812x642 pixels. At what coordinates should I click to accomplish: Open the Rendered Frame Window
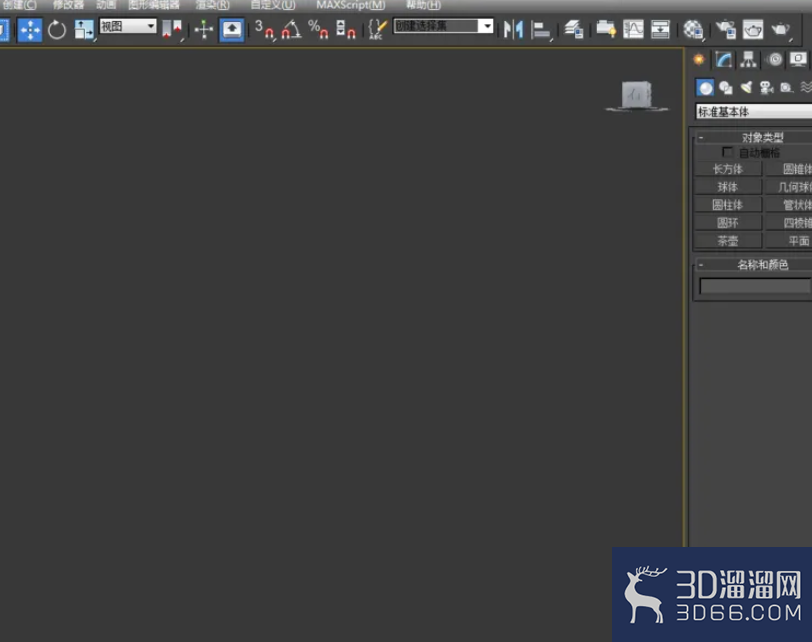(x=752, y=30)
